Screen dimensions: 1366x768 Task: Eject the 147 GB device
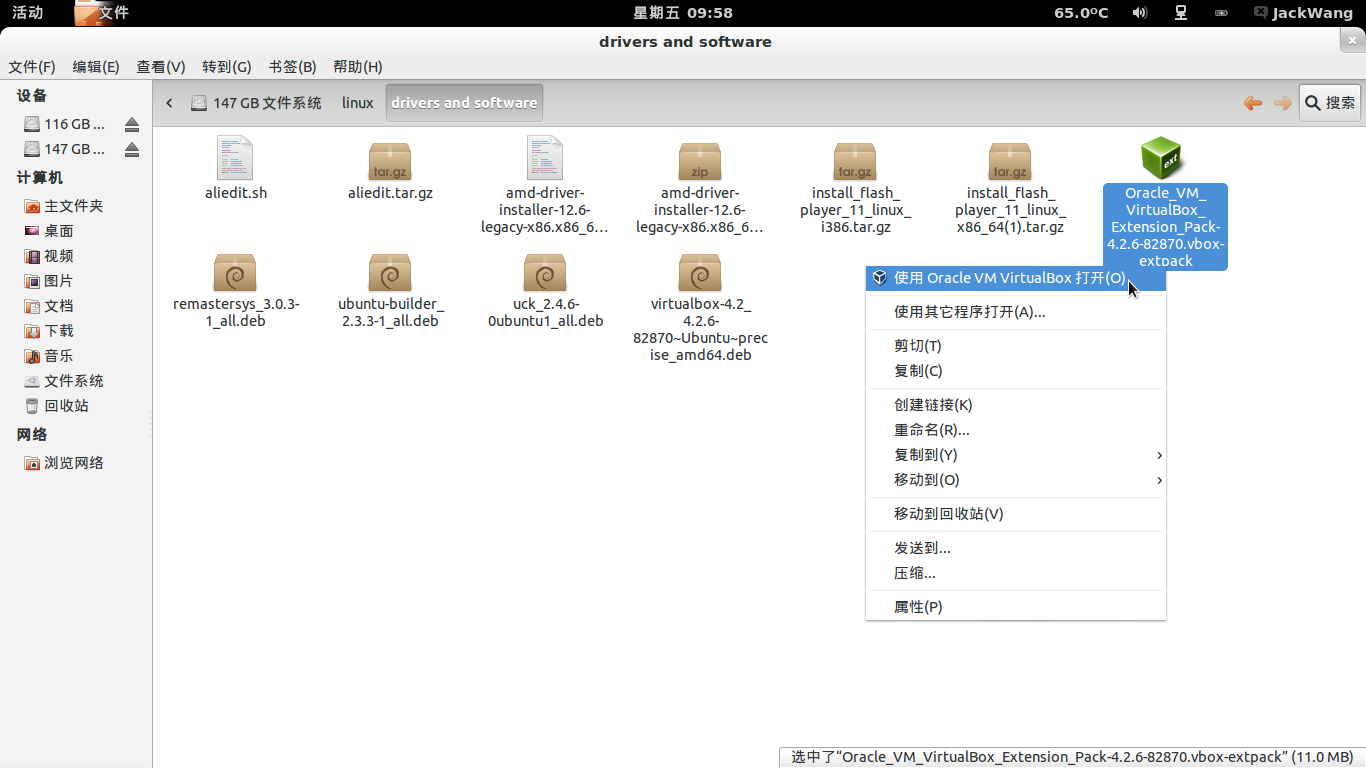[132, 149]
